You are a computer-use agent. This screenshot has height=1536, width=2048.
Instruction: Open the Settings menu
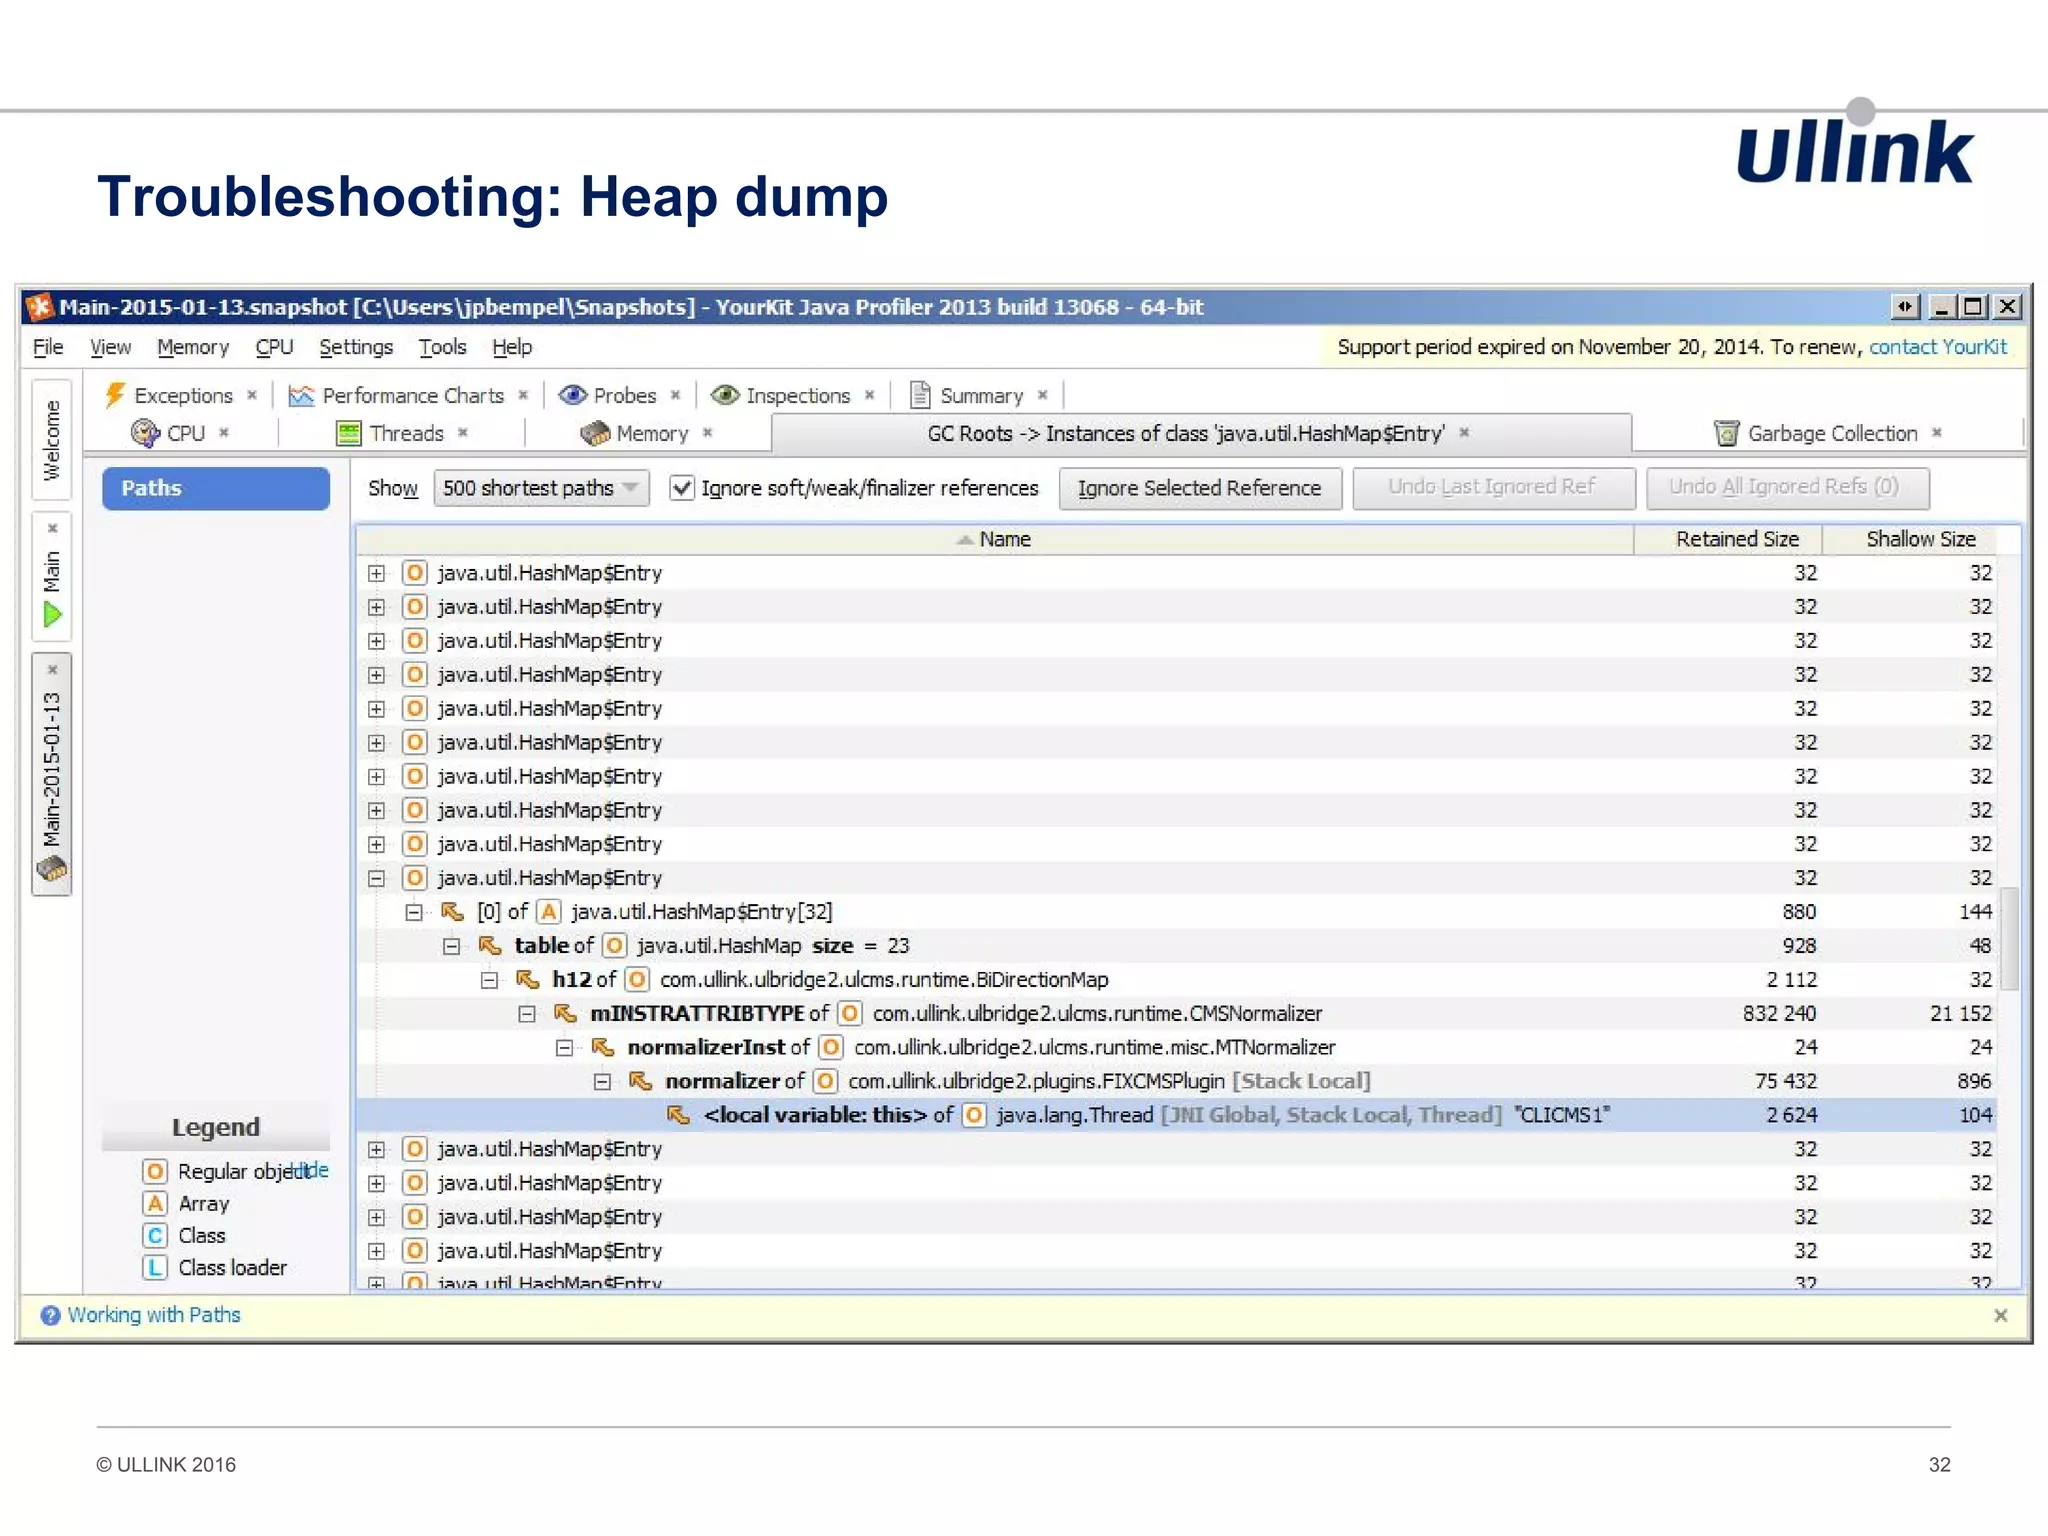[x=356, y=347]
